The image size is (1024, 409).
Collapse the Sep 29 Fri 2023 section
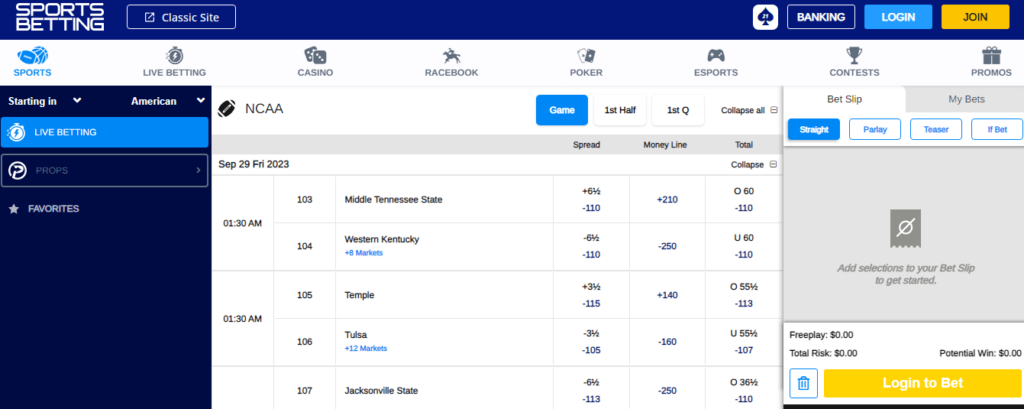click(x=754, y=165)
